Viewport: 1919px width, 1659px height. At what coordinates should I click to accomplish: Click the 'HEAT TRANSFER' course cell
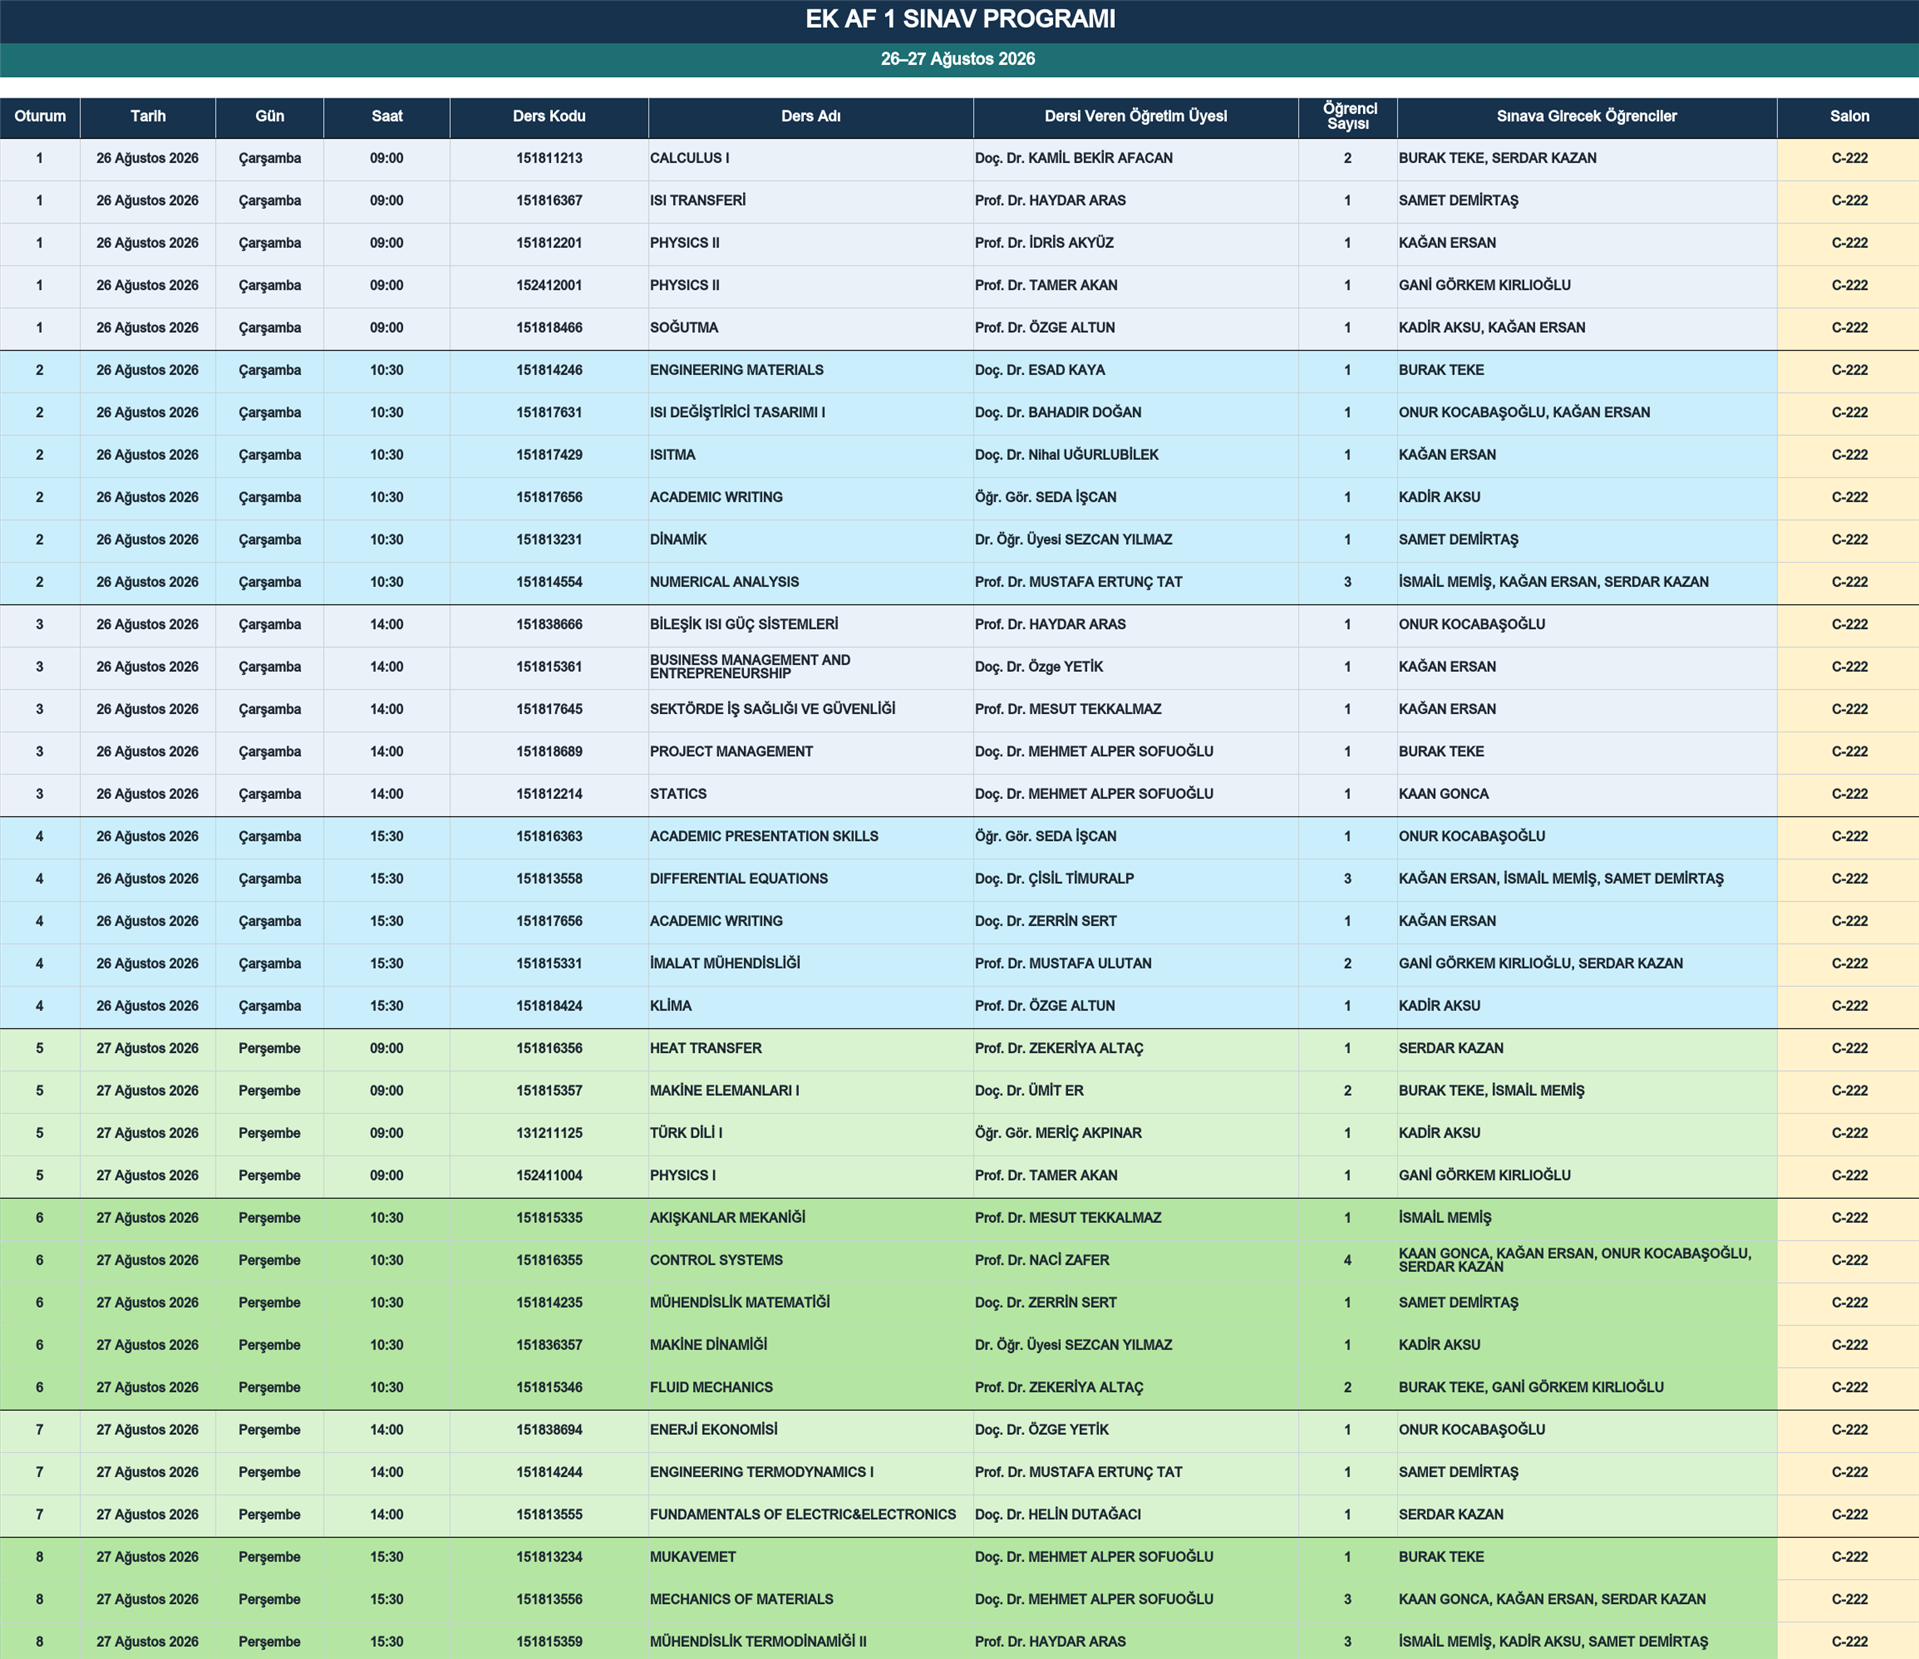click(811, 1049)
